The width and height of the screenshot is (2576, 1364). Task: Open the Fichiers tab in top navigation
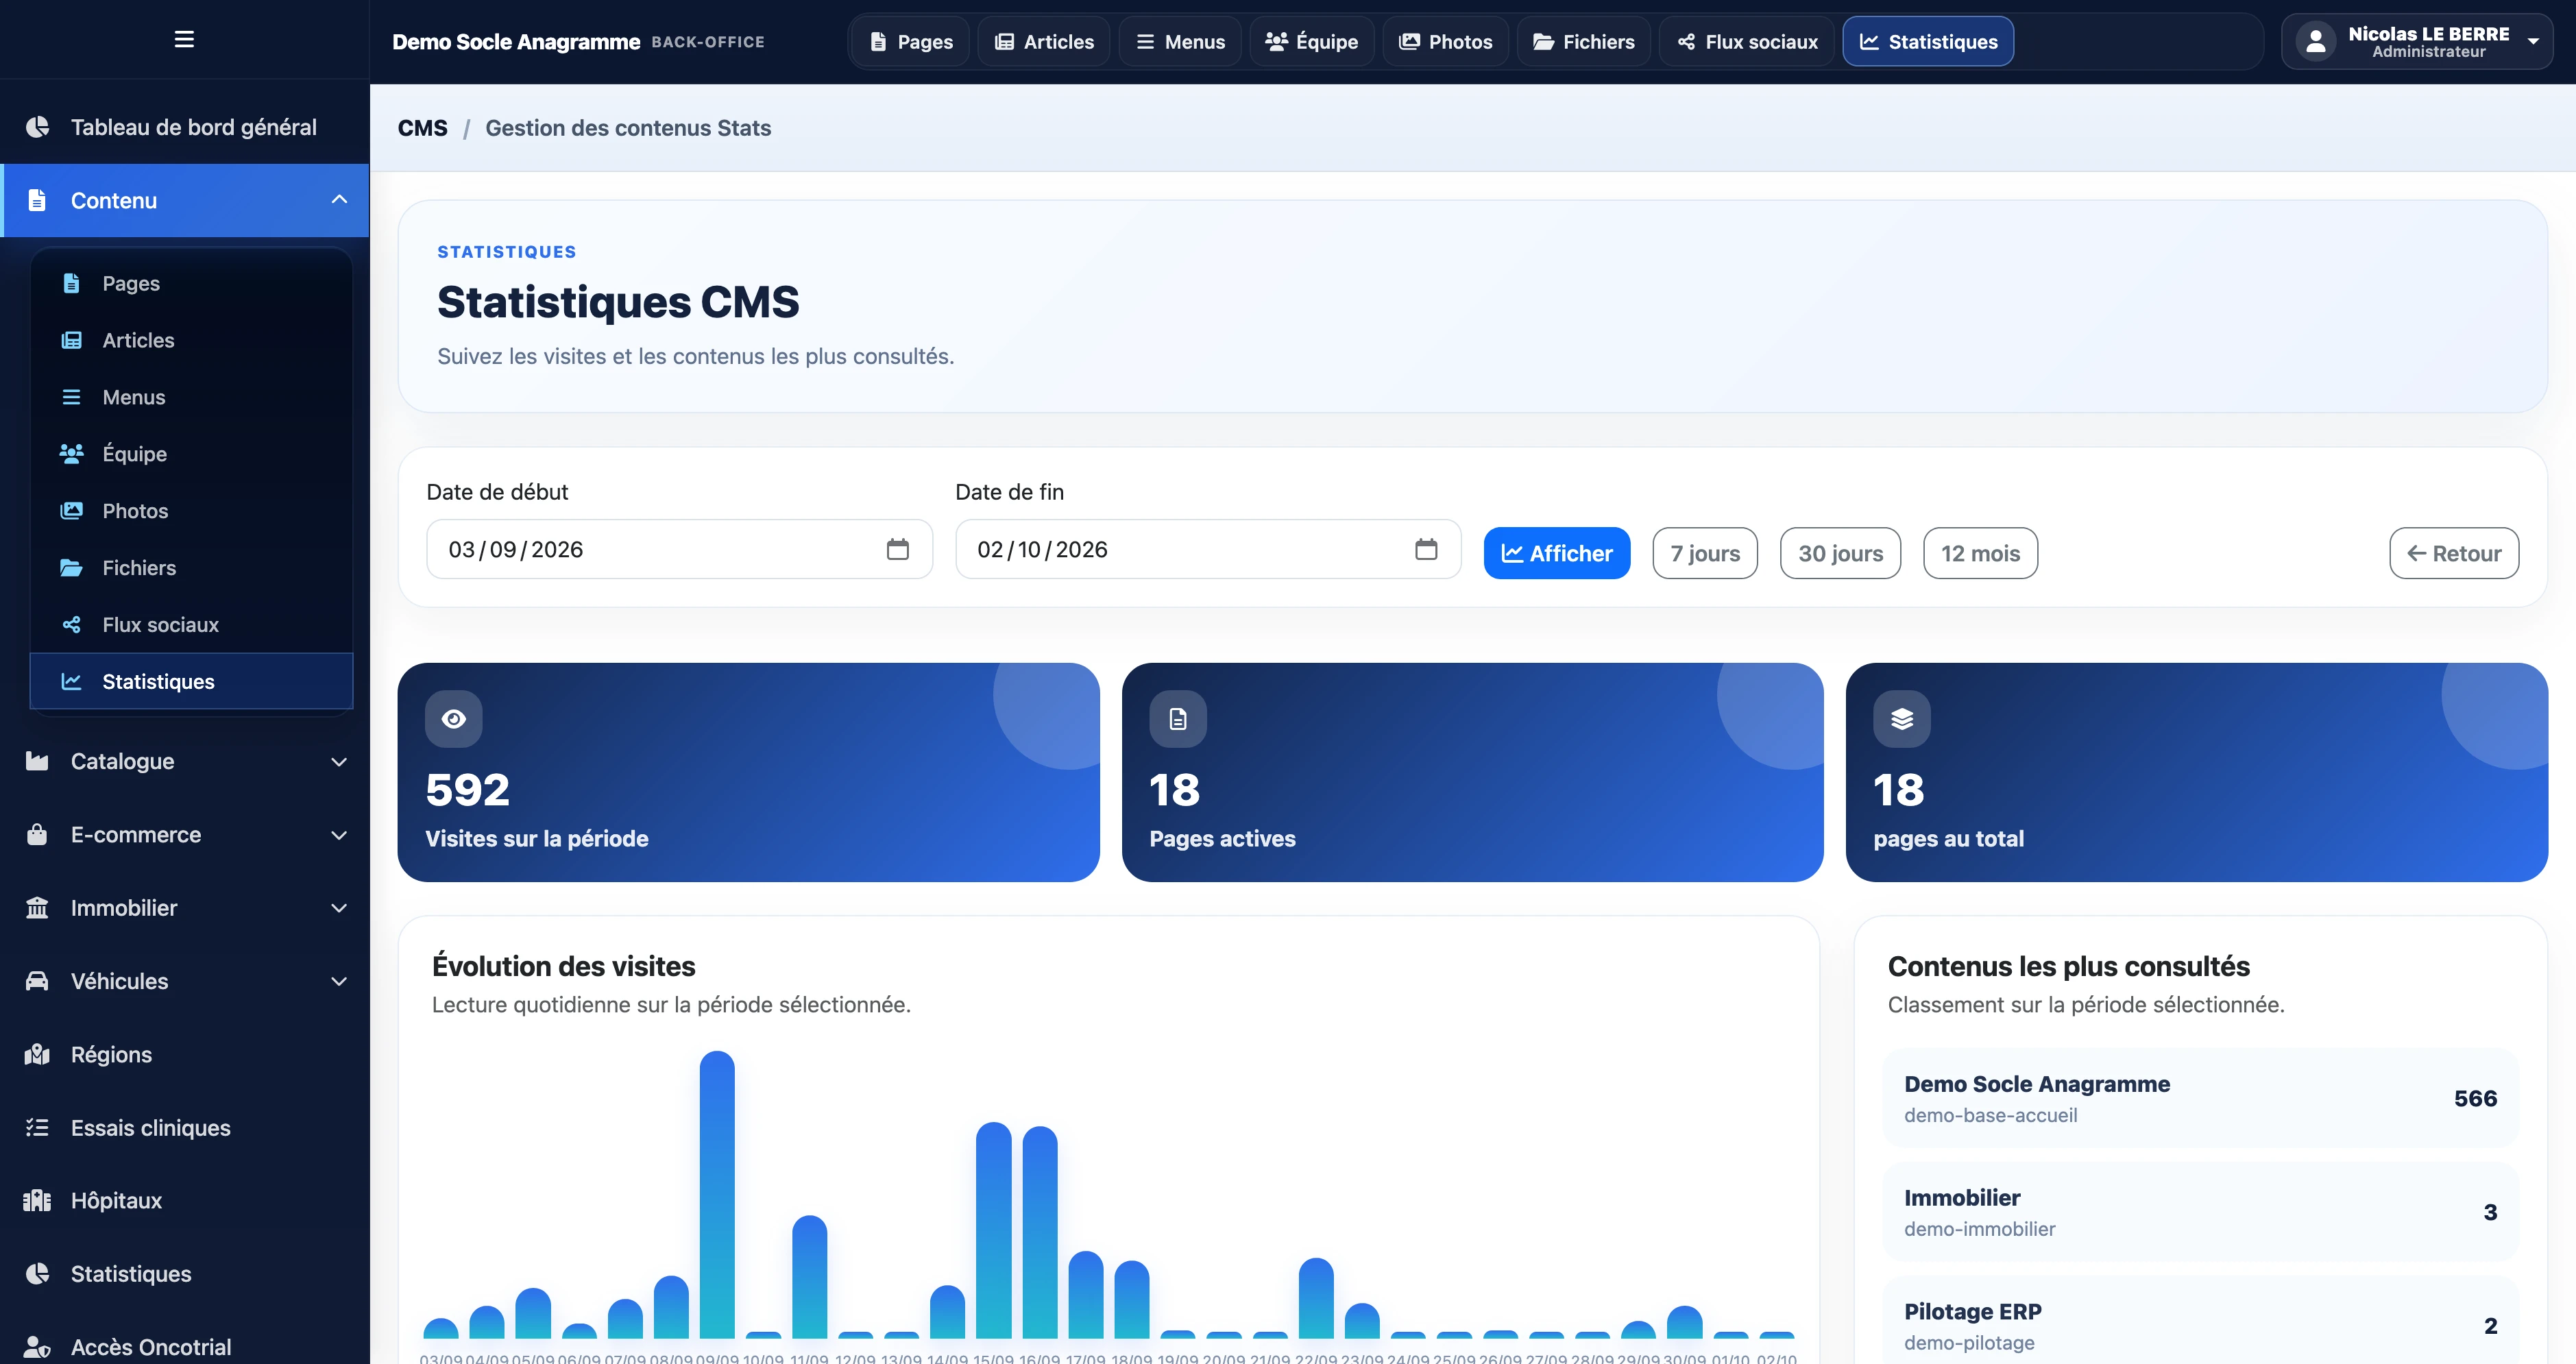tap(1583, 42)
